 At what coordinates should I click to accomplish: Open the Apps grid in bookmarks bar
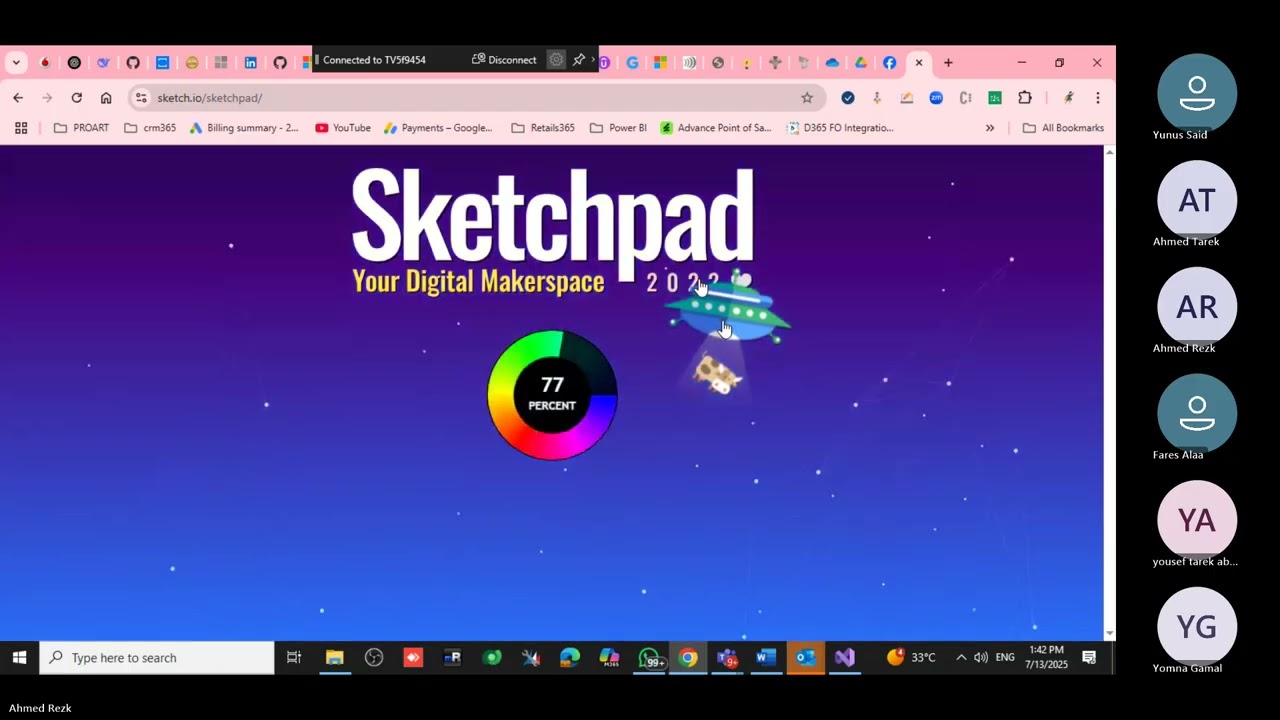coord(21,128)
